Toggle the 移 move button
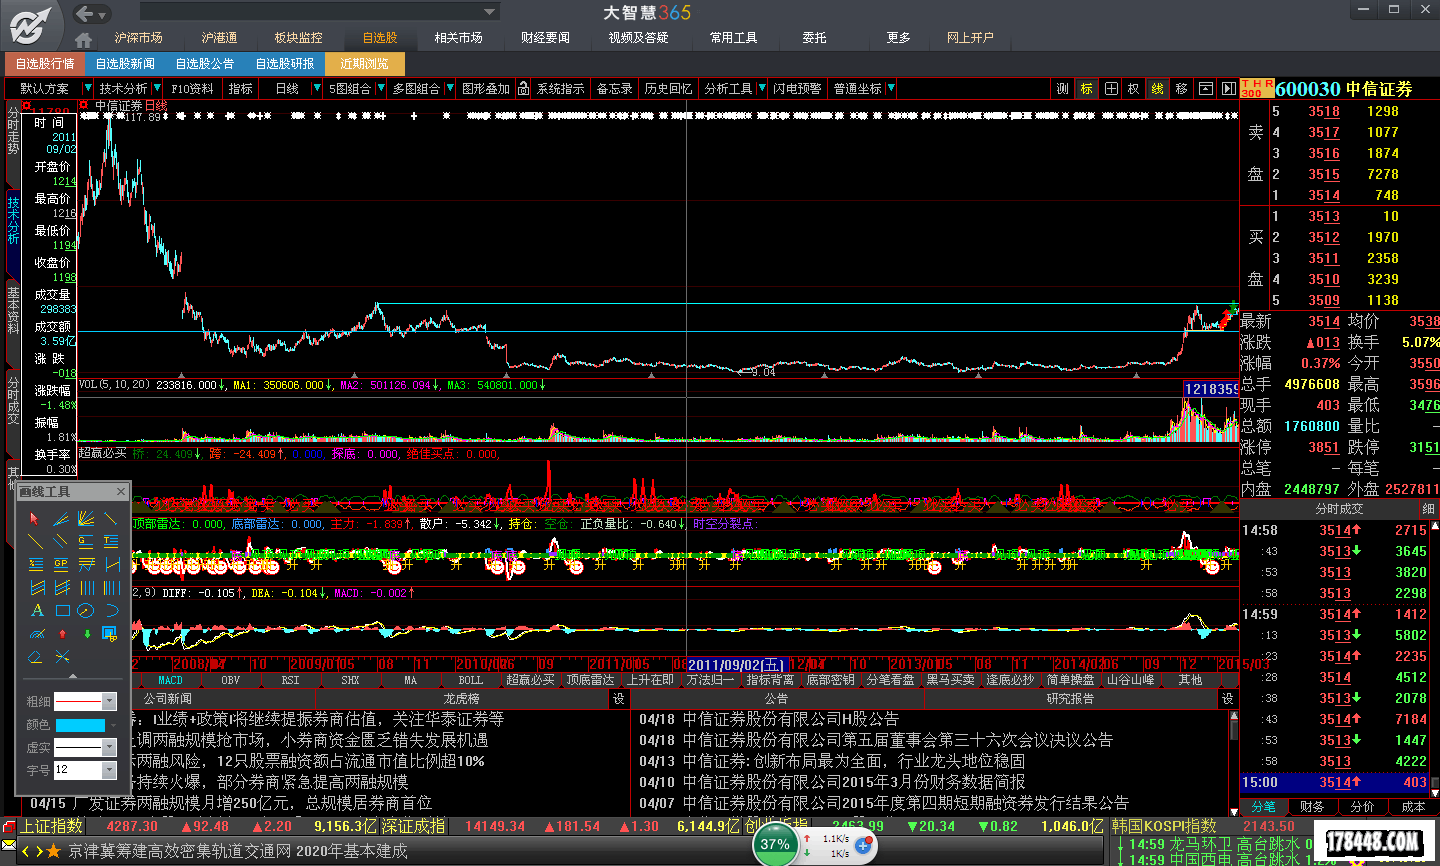 tap(1181, 89)
